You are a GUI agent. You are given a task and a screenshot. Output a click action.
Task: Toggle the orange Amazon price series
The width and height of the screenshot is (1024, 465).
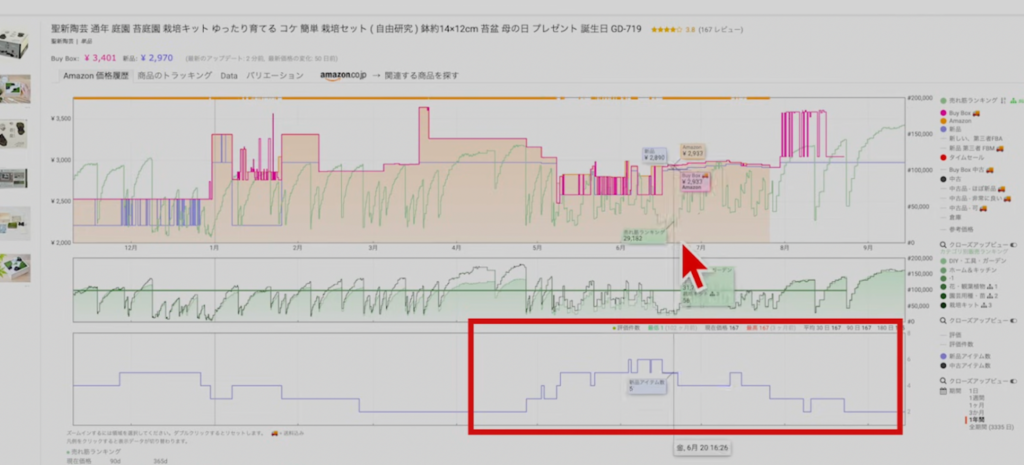[x=944, y=121]
